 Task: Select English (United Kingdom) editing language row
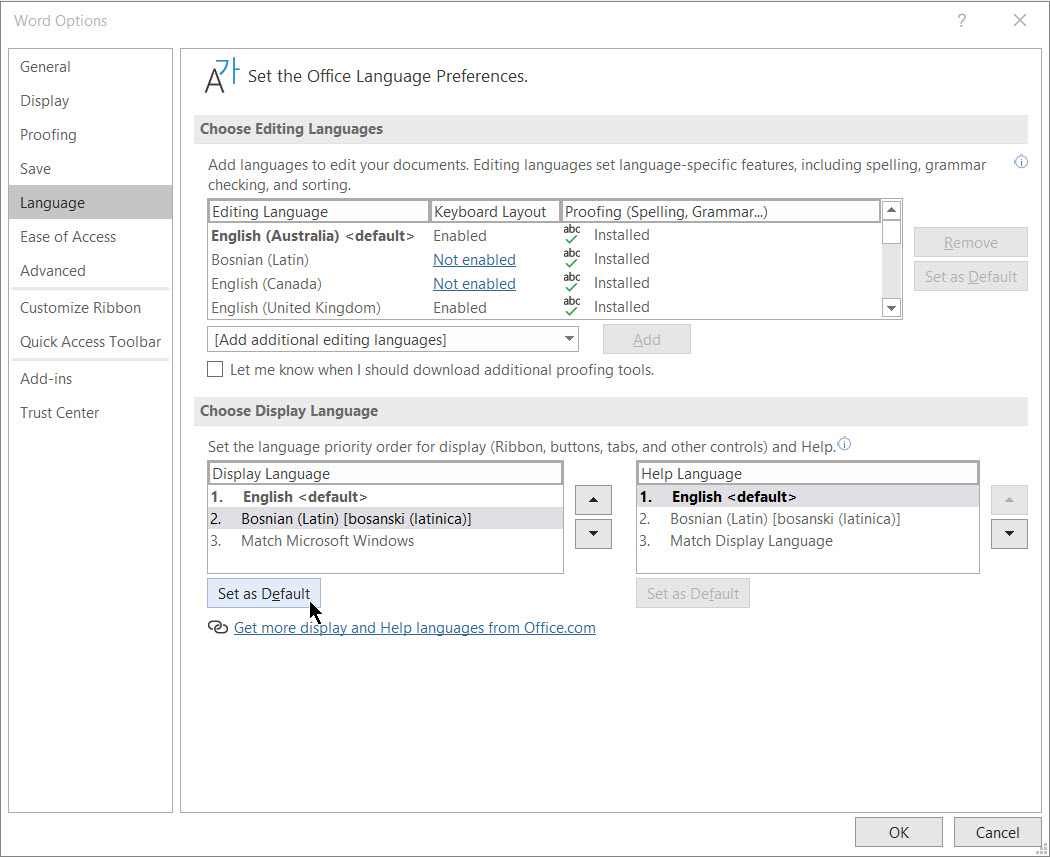tap(296, 308)
